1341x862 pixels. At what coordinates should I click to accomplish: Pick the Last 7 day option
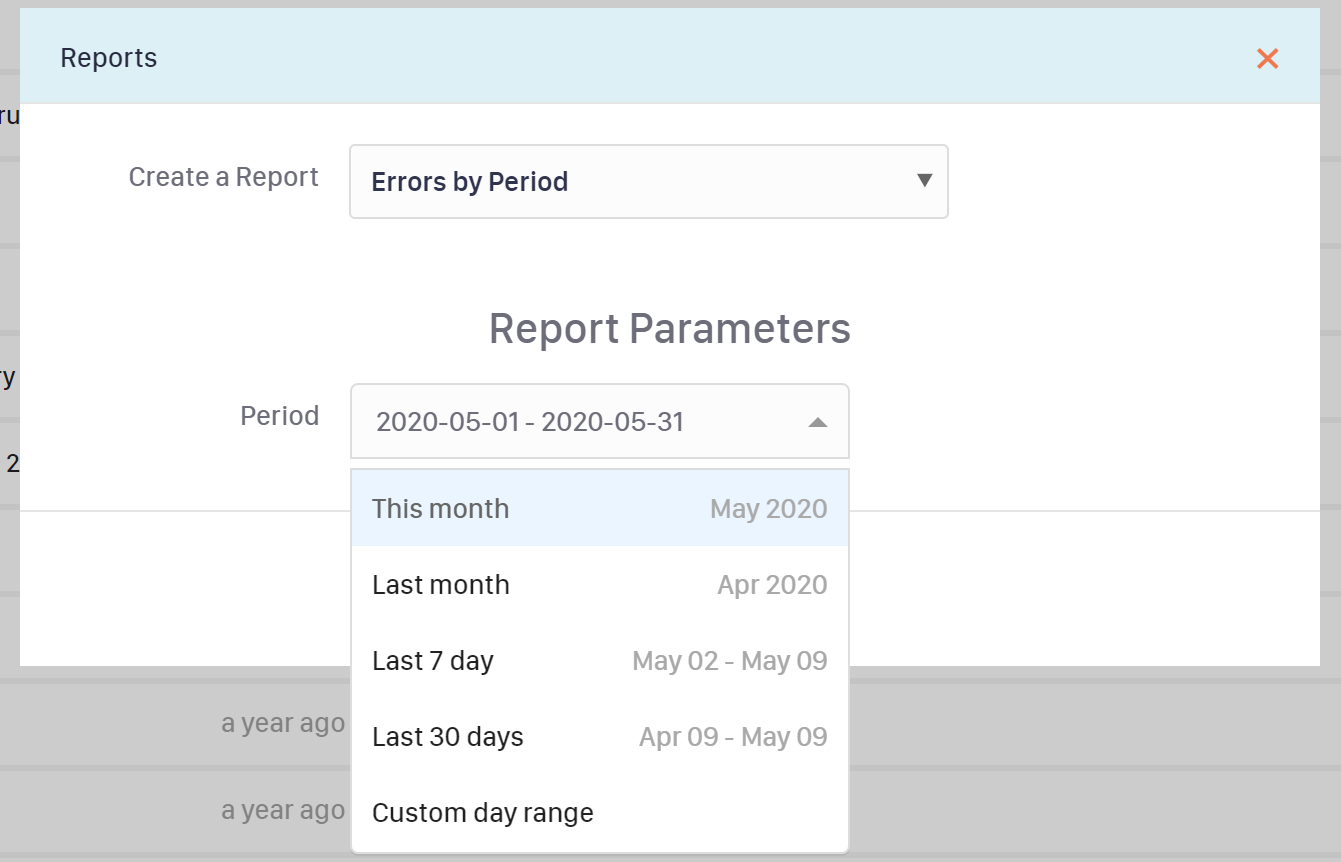(433, 661)
